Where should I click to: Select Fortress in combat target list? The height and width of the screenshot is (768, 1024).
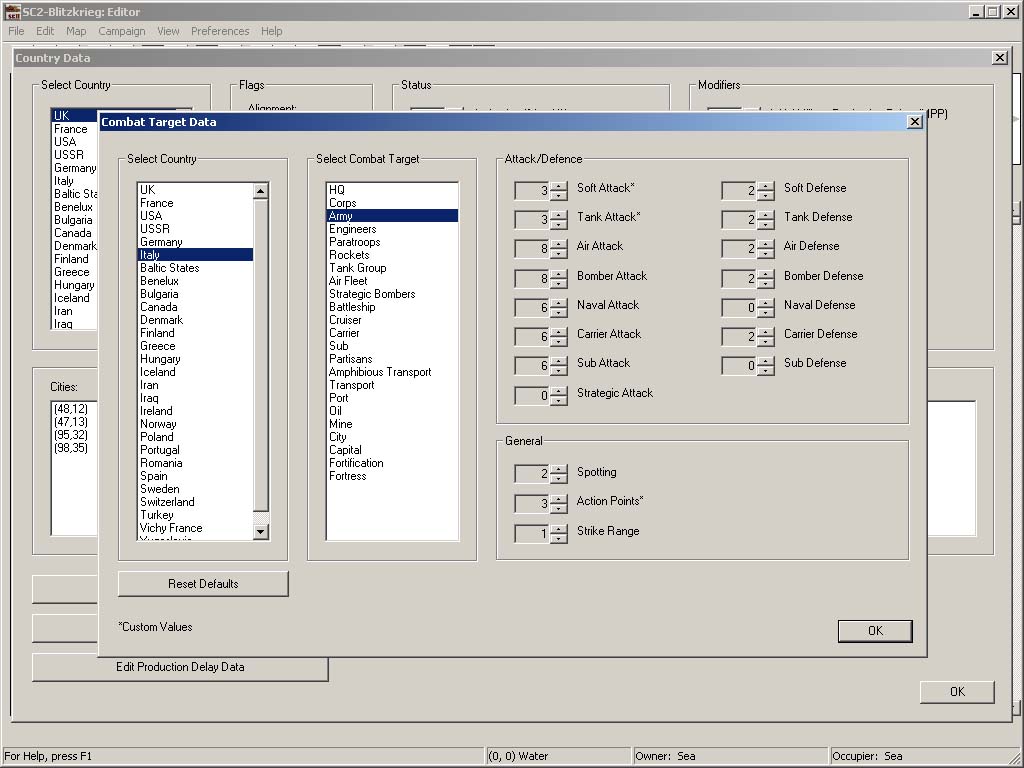click(x=347, y=476)
